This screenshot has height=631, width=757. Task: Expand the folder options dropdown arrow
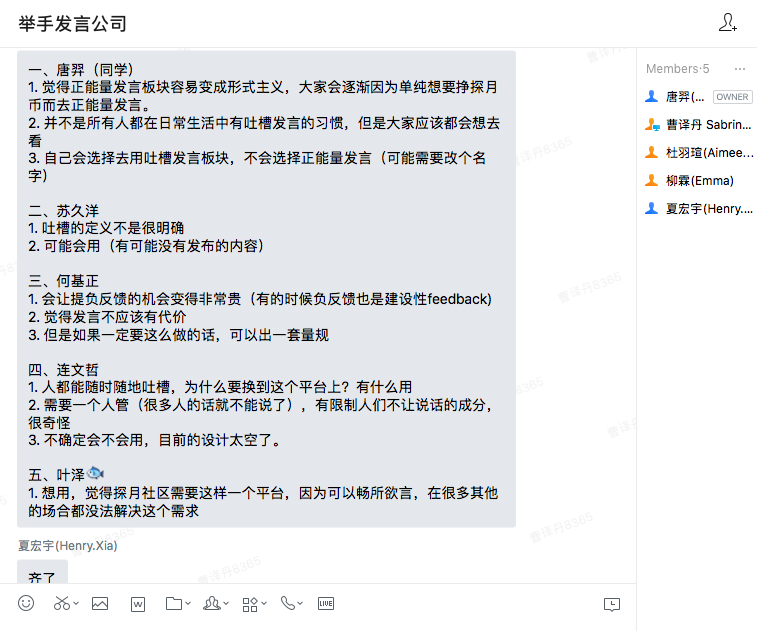point(188,603)
